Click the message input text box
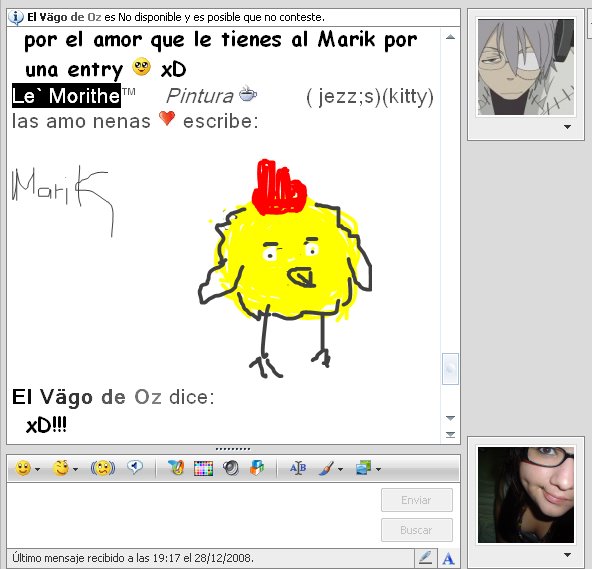This screenshot has width=592, height=569. 193,515
